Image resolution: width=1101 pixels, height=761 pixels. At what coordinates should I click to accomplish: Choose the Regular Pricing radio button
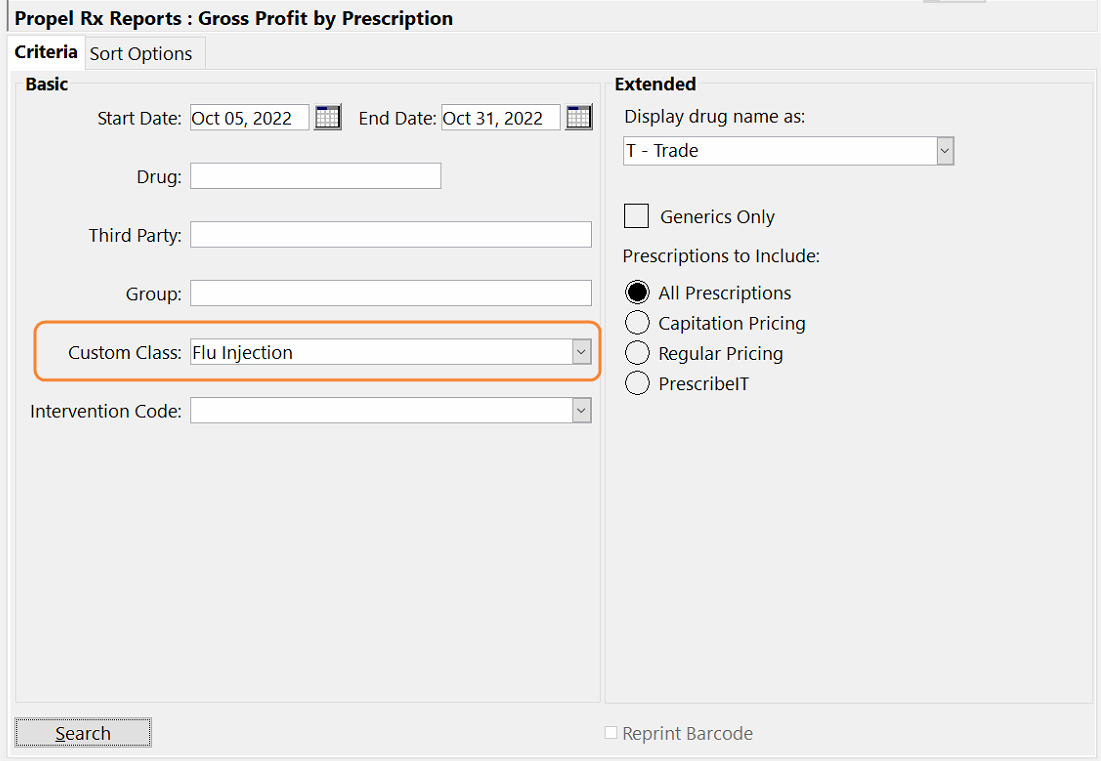click(x=637, y=353)
